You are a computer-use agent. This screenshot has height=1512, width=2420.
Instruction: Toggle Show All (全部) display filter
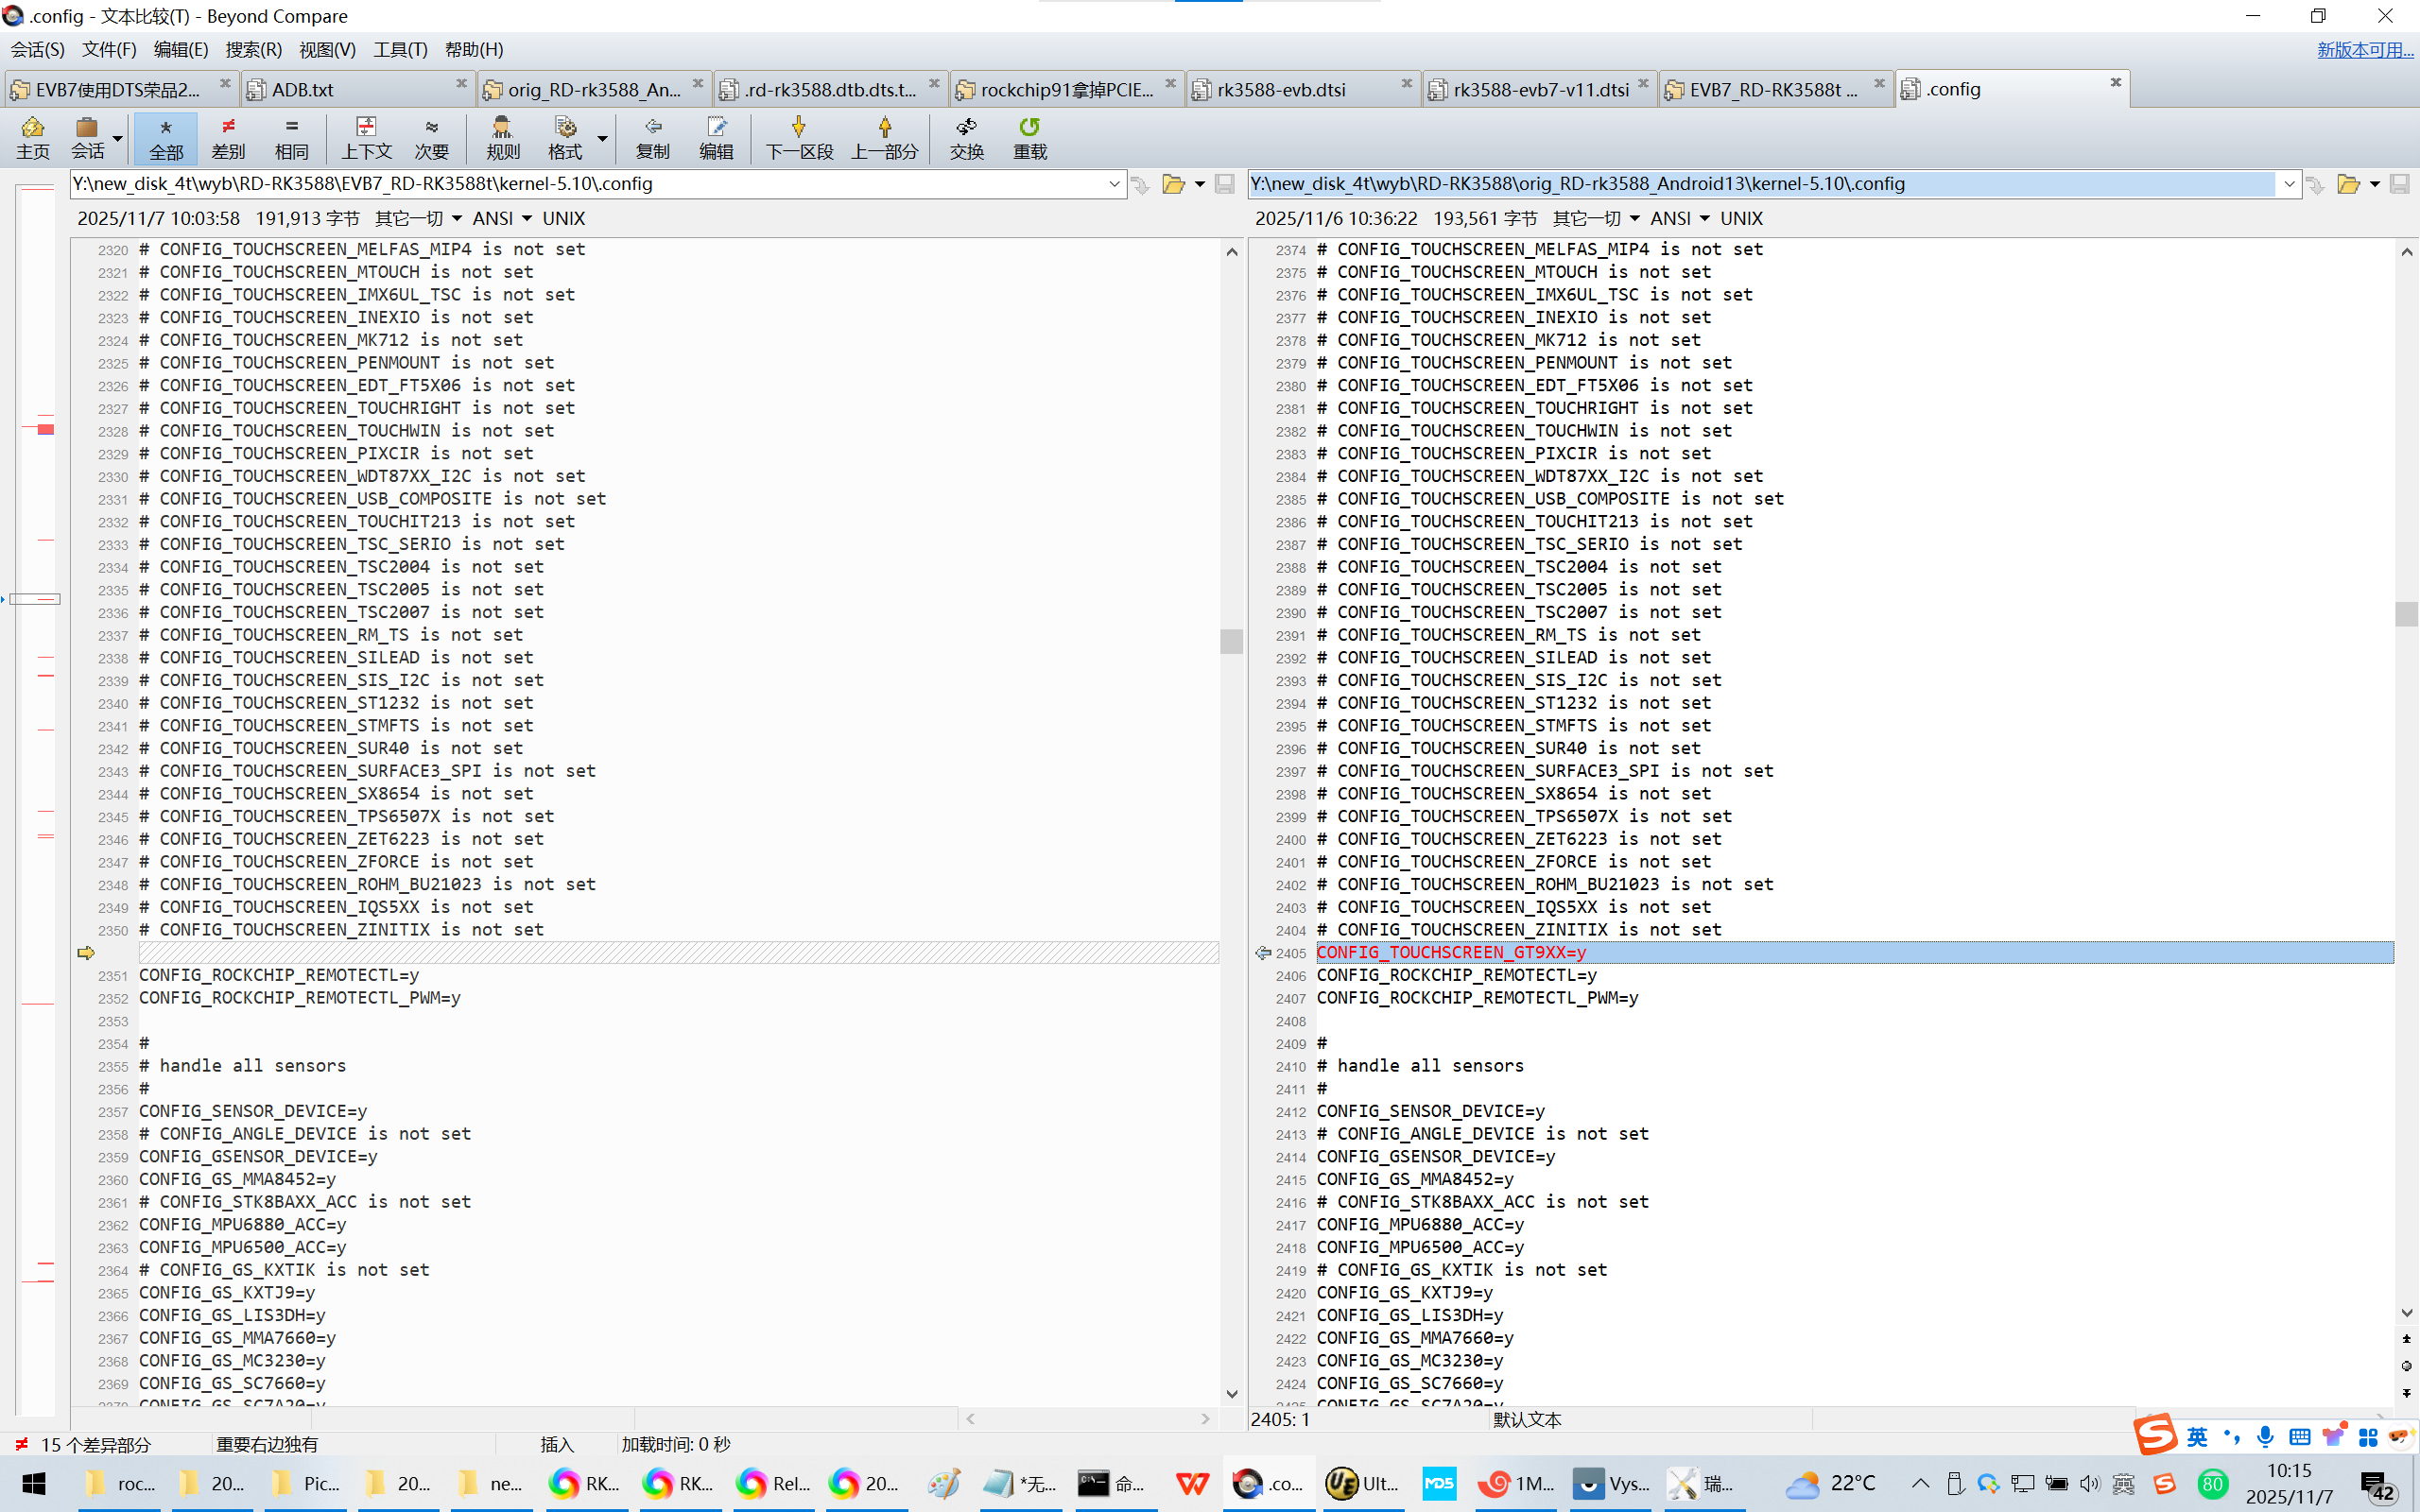[x=166, y=137]
